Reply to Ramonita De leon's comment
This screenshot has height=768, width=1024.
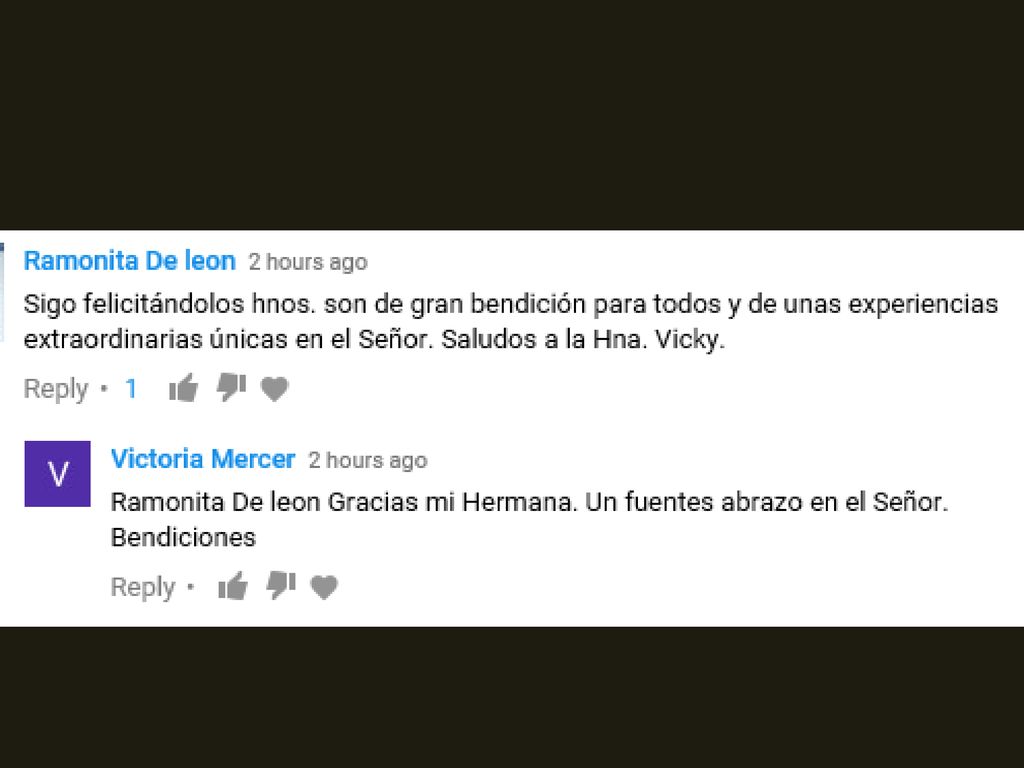[x=56, y=389]
